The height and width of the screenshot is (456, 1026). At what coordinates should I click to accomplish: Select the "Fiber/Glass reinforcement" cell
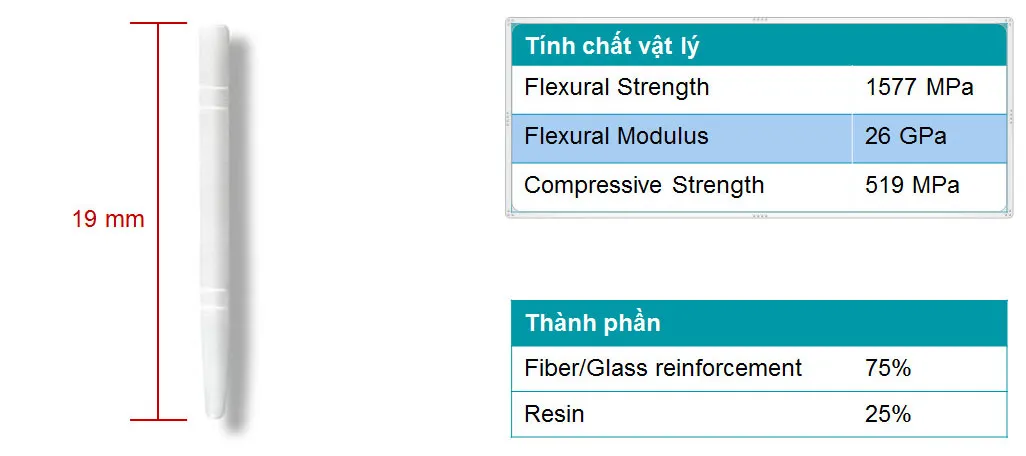point(663,368)
